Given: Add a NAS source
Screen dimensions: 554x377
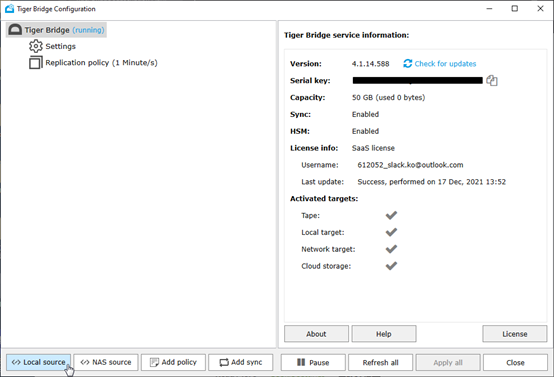Looking at the screenshot, I should coord(106,363).
